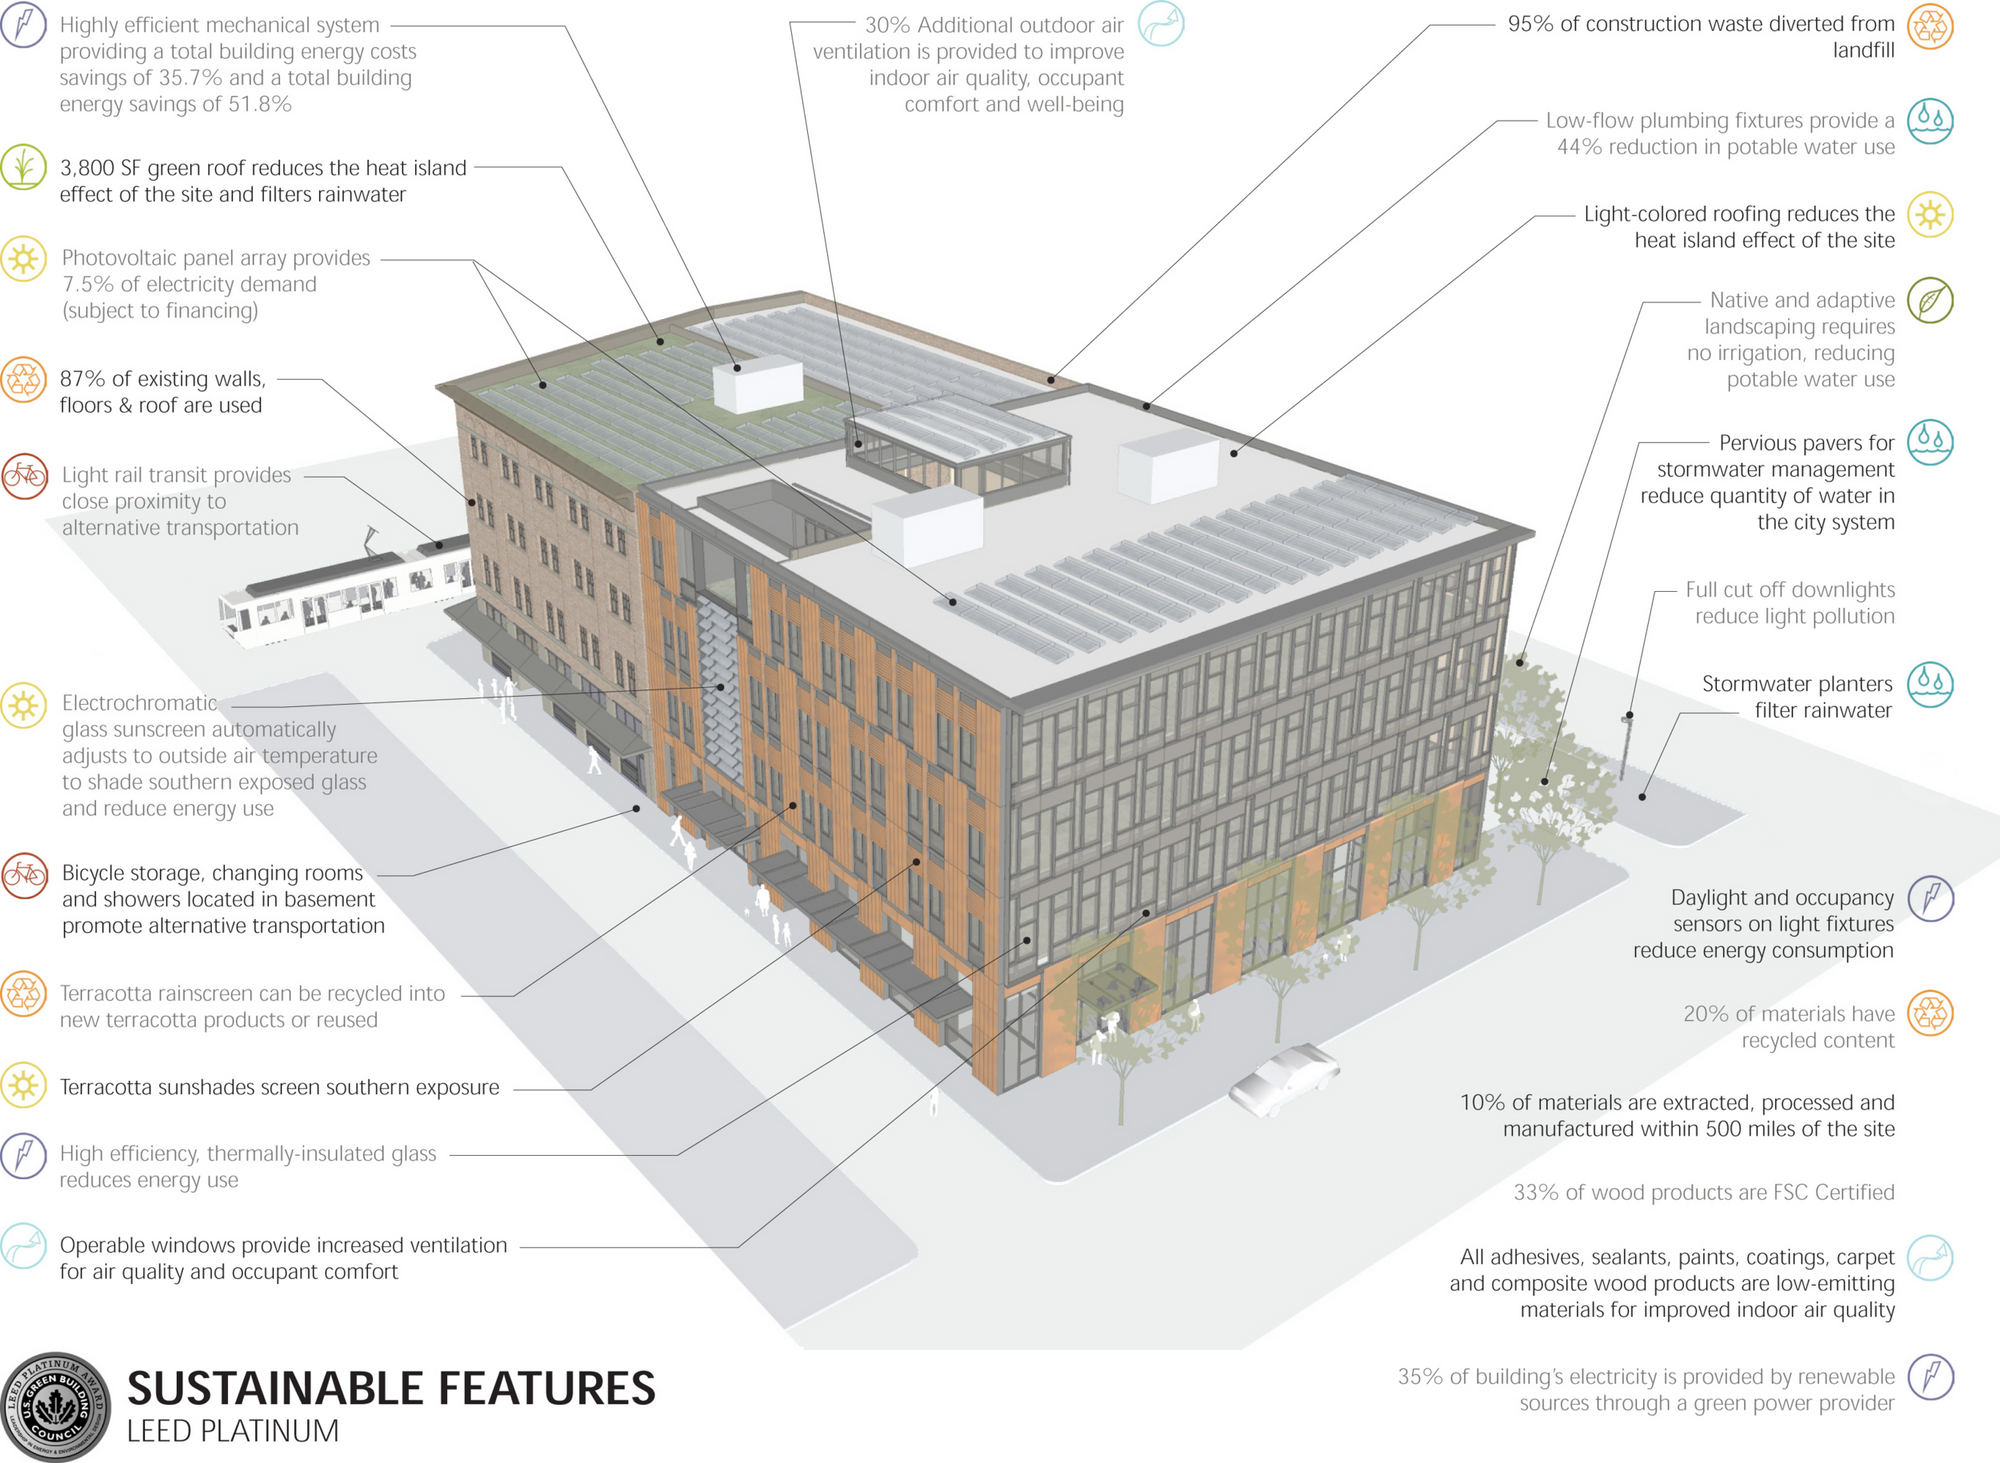Click the air flow icon near outdoor ventilation text
2000x1463 pixels.
pos(1161,24)
